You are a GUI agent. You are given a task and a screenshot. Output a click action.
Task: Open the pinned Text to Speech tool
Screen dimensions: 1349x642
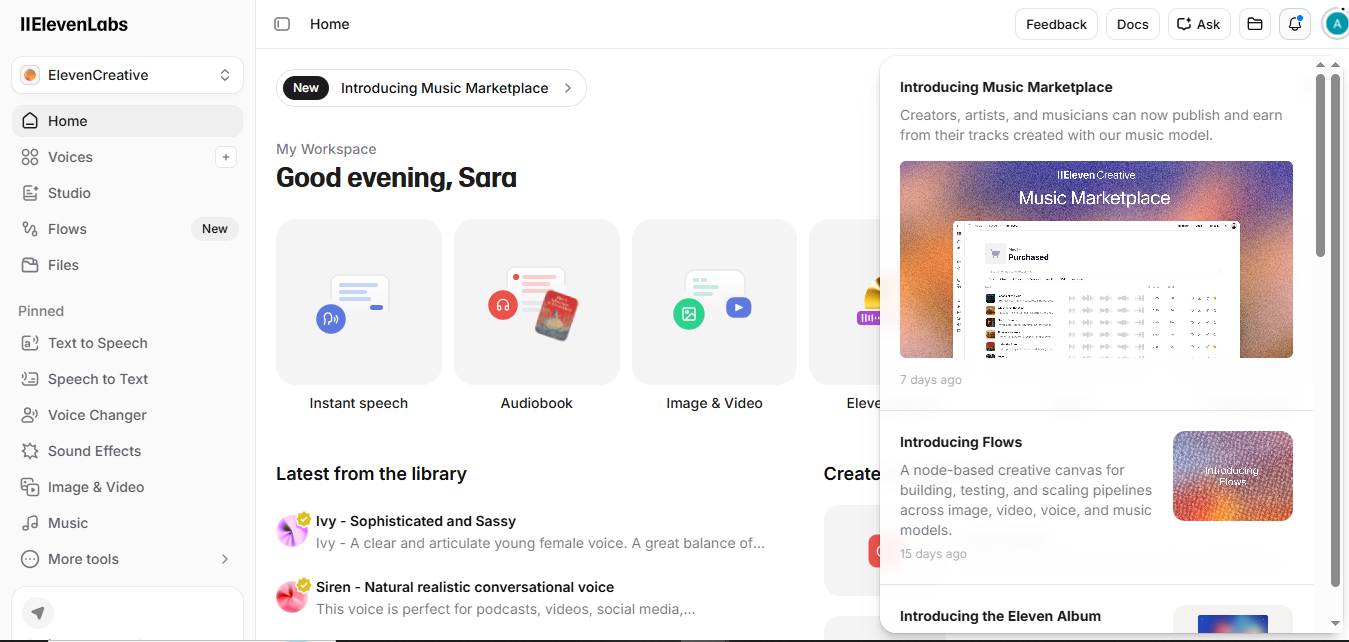tap(127, 343)
